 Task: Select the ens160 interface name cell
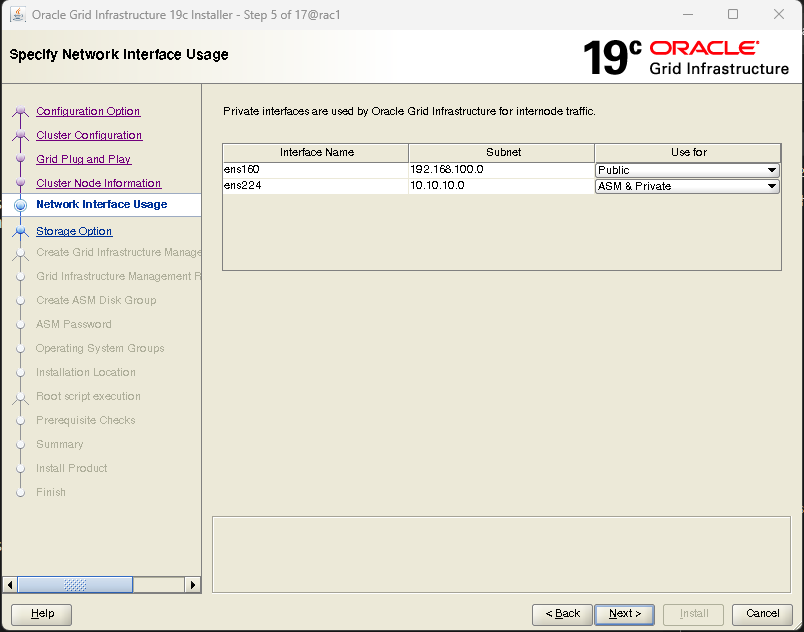point(316,170)
